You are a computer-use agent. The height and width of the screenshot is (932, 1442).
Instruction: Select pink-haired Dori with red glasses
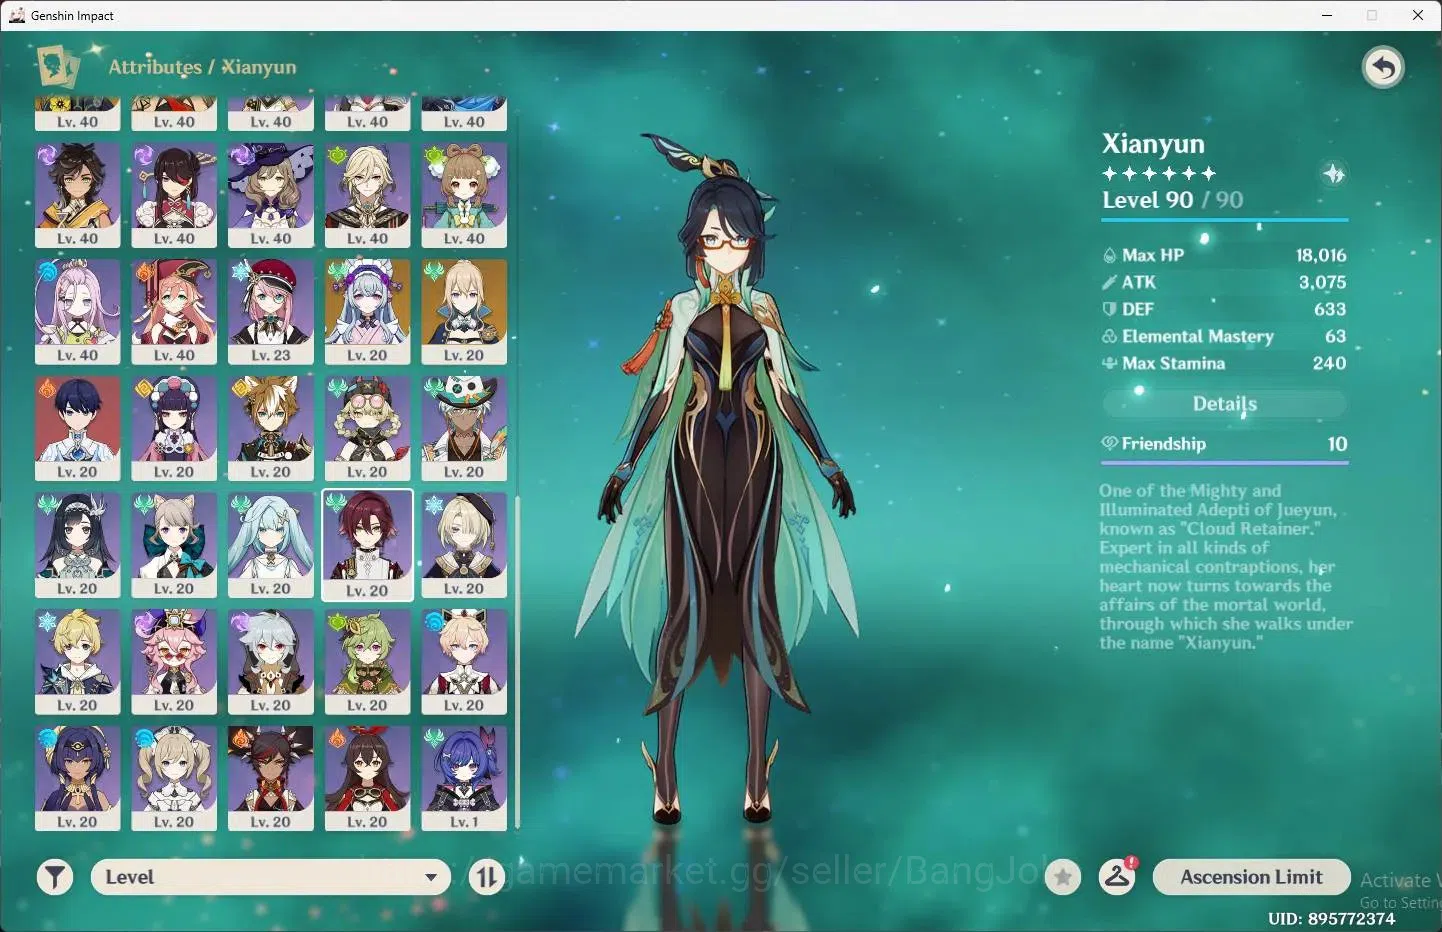coord(174,662)
